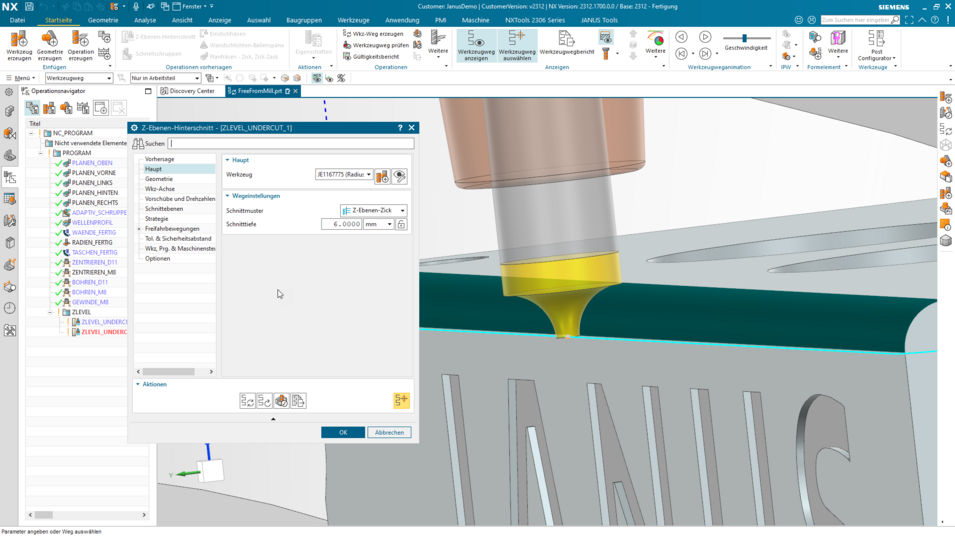The height and width of the screenshot is (537, 955).
Task: Generate toolpath in the dialog Aktionen section
Action: point(247,401)
